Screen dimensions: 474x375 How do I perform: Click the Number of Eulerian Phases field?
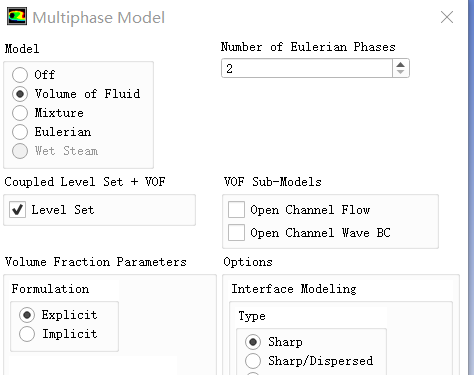[307, 68]
